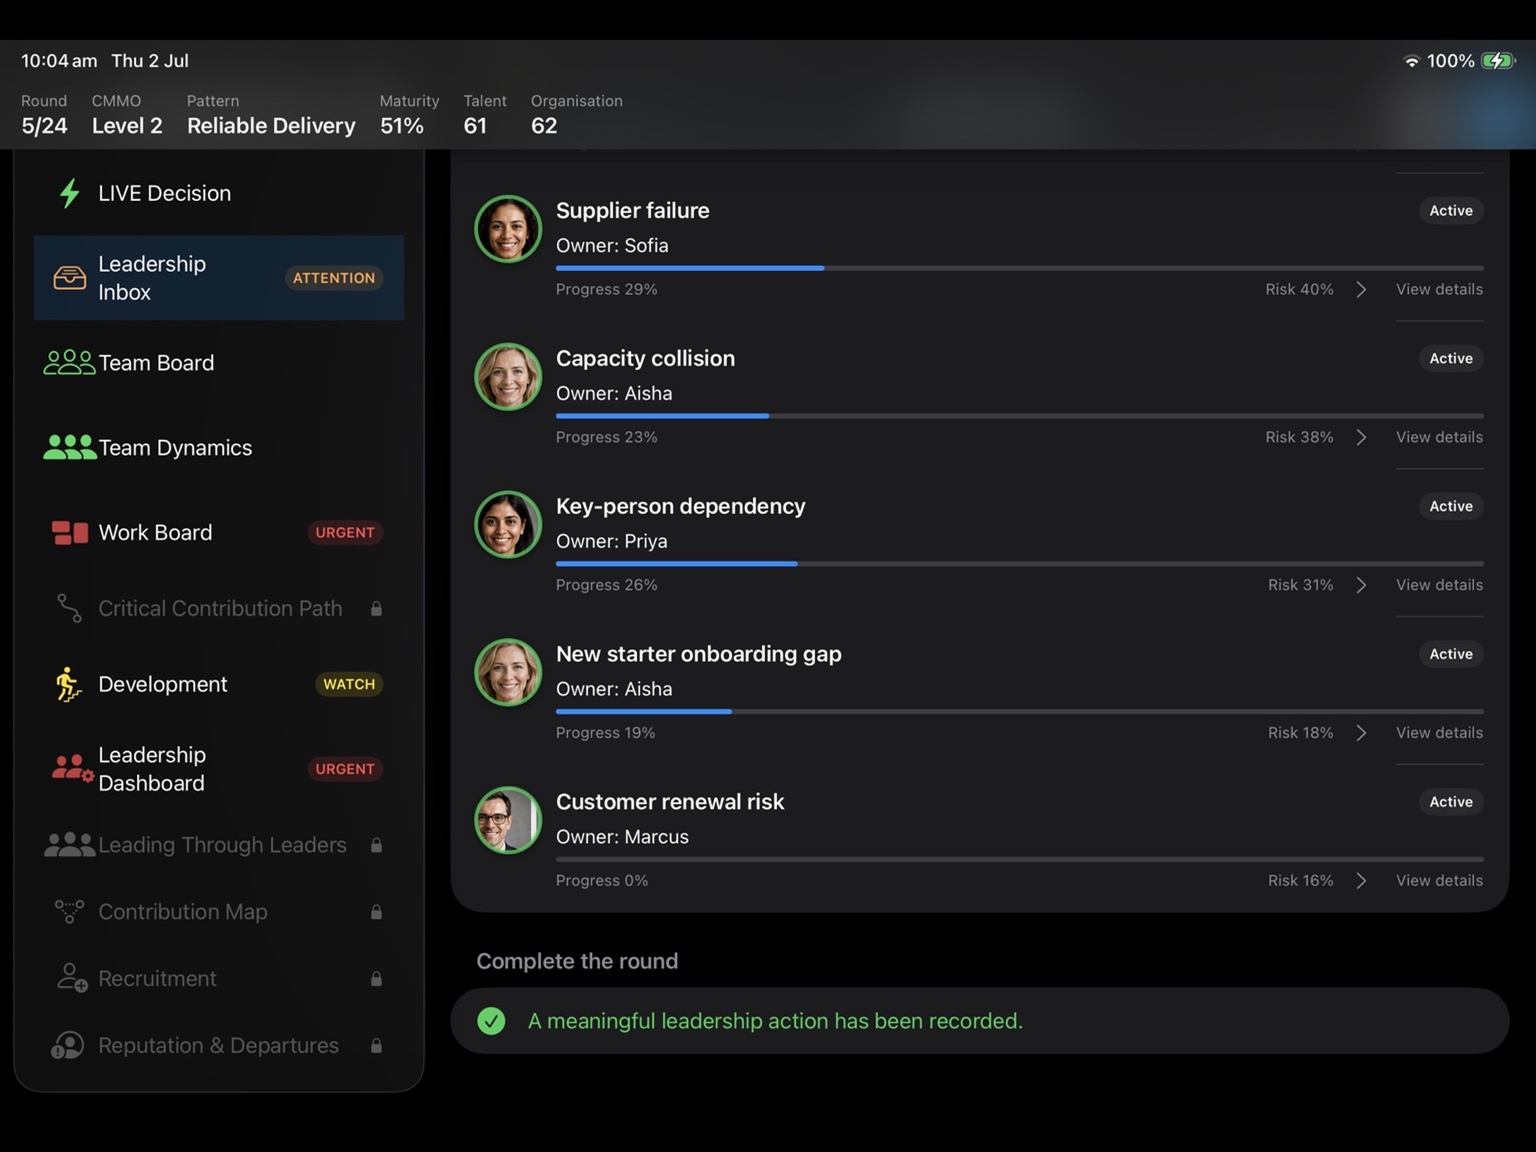This screenshot has height=1152, width=1536.
Task: Click the LIVE Decision lightning bolt icon
Action: (x=69, y=193)
